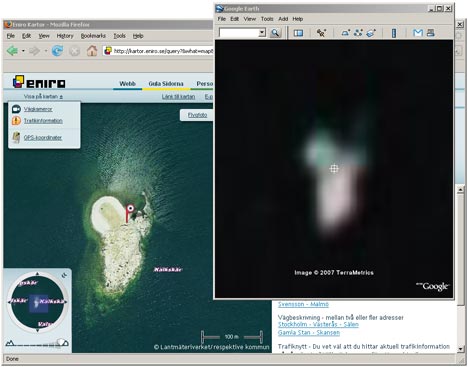Pan the Eniro map east with the right arrow
The image size is (468, 367).
point(66,302)
